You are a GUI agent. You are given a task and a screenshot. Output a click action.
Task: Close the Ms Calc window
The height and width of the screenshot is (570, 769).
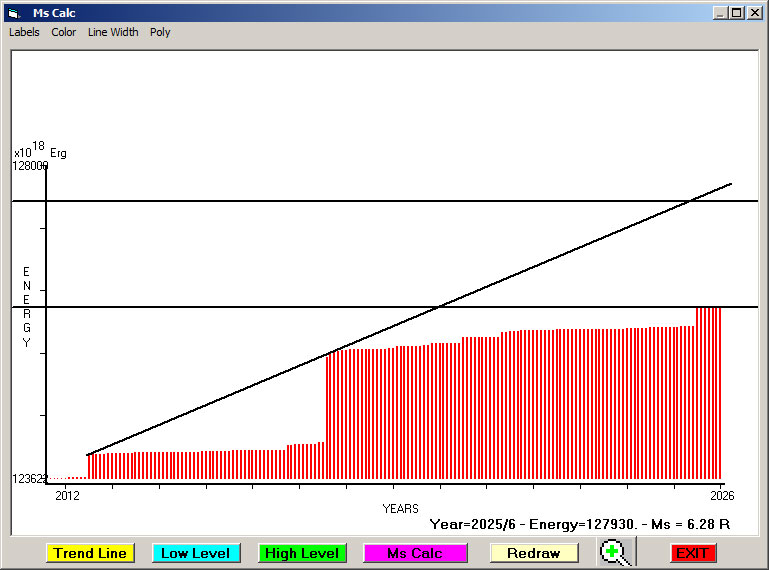(754, 13)
